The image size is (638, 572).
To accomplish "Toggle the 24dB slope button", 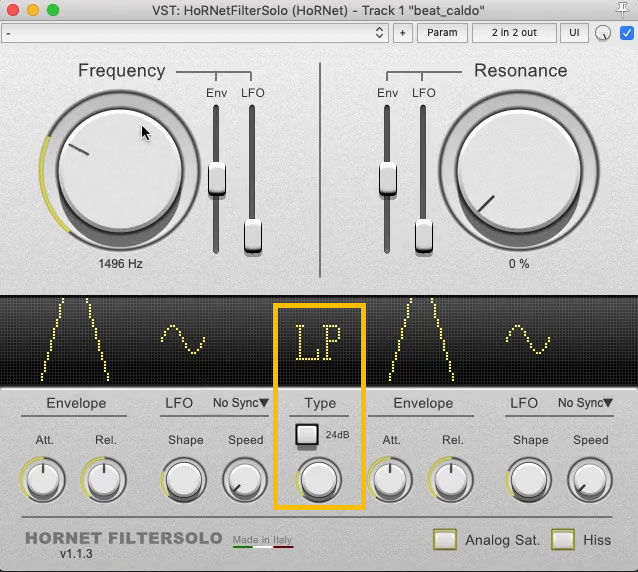I will pyautogui.click(x=307, y=435).
